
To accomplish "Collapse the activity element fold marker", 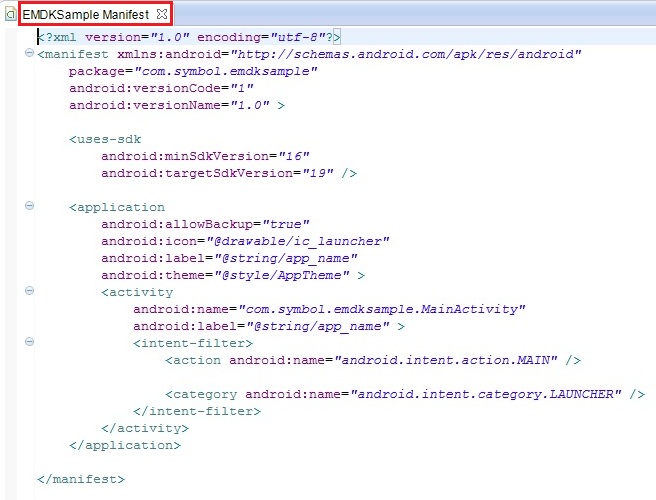I will tap(29, 290).
